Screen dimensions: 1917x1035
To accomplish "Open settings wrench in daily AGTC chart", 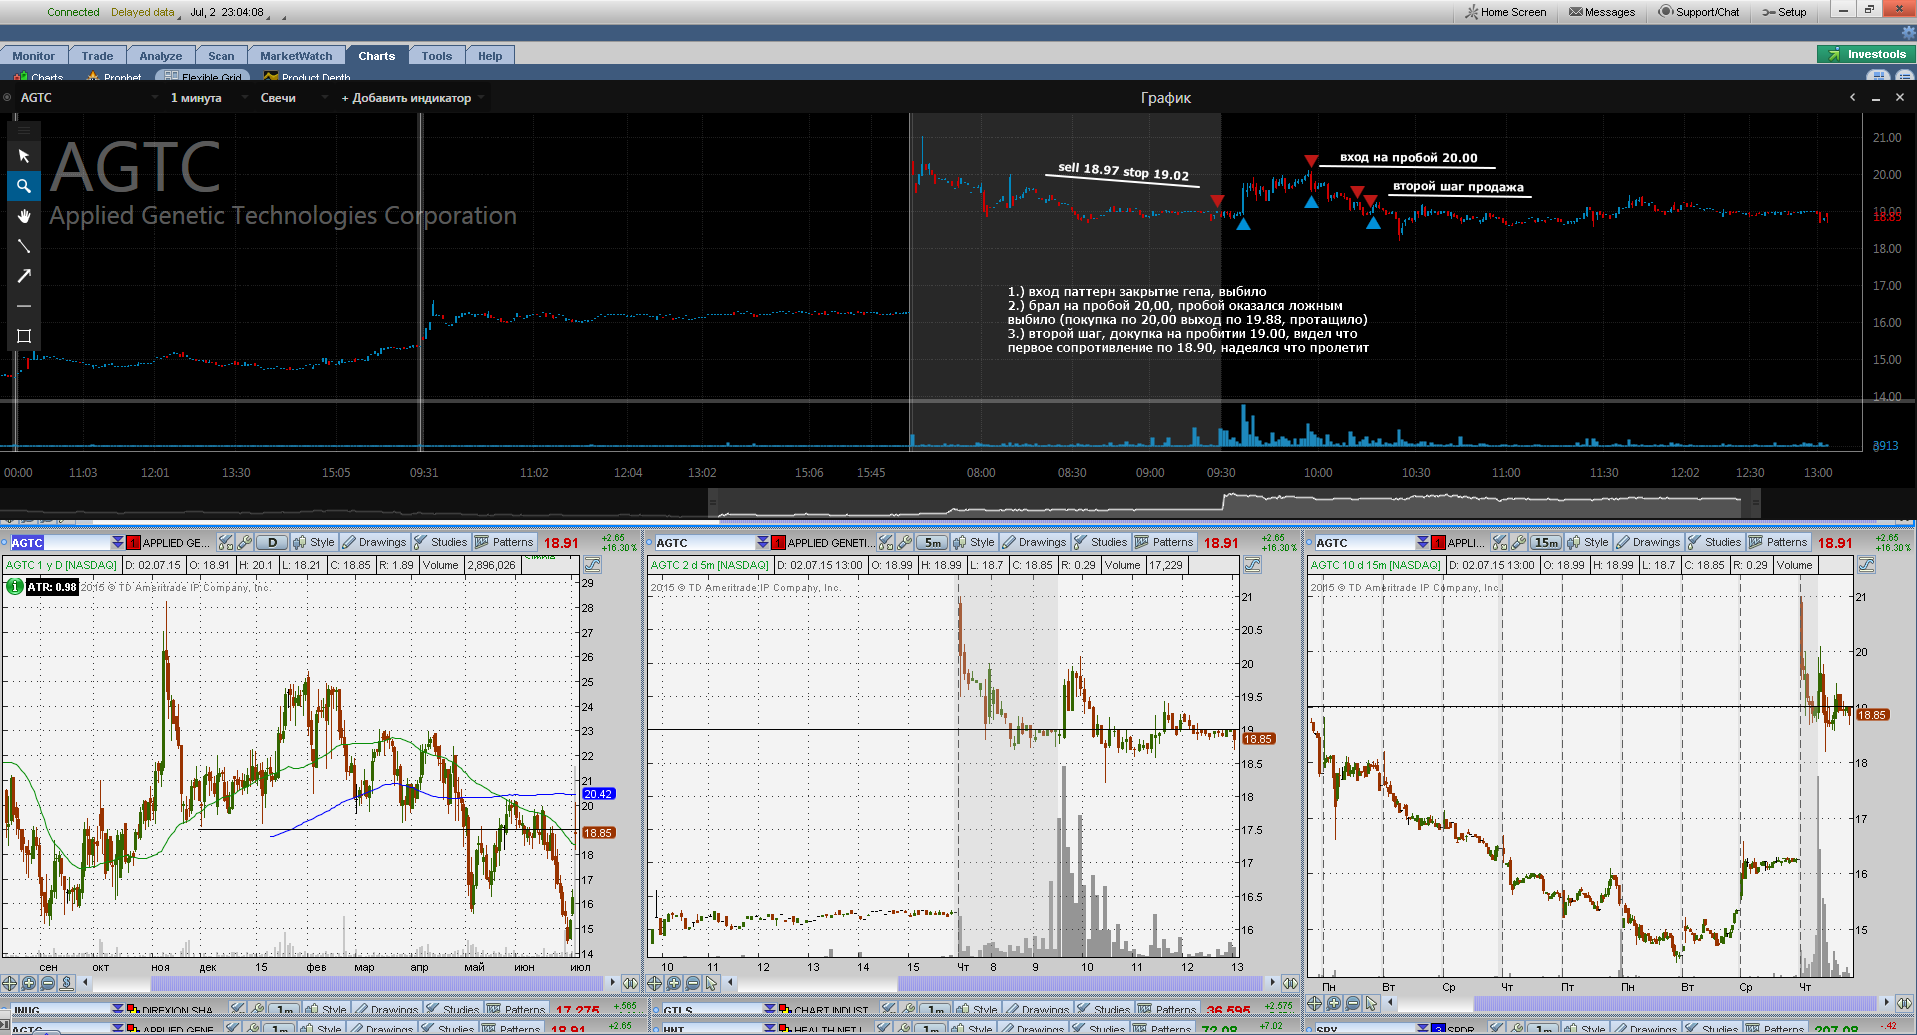I will (245, 542).
